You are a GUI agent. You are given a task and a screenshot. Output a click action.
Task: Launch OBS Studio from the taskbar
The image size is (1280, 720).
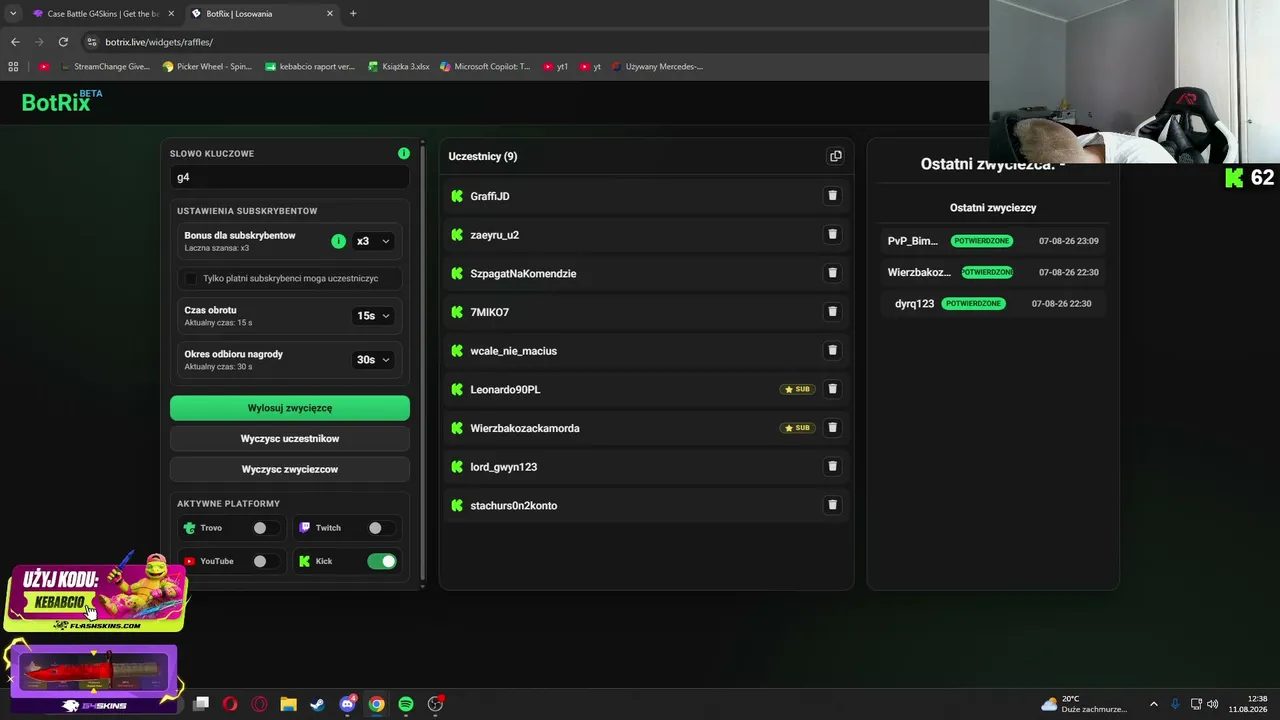tap(435, 704)
